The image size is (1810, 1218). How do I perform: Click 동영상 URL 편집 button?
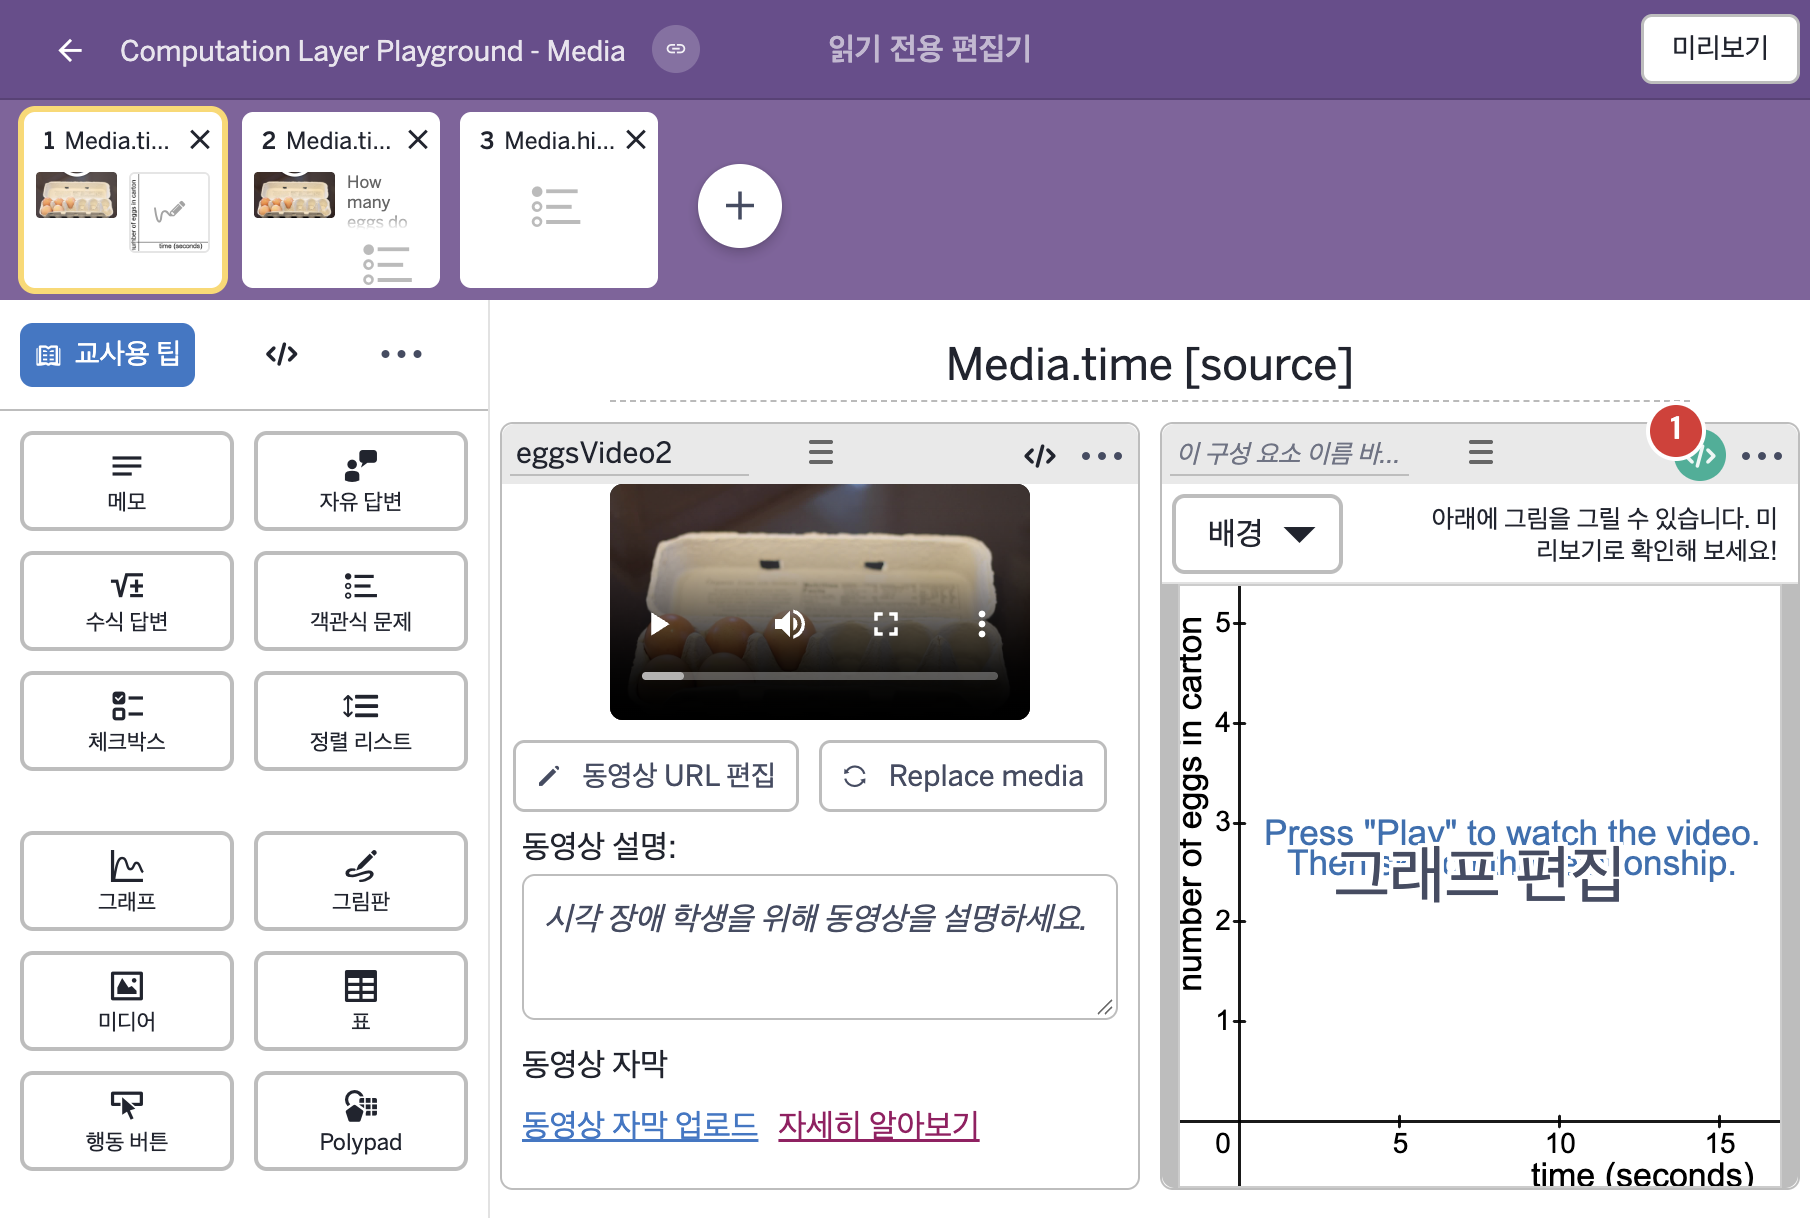(656, 776)
